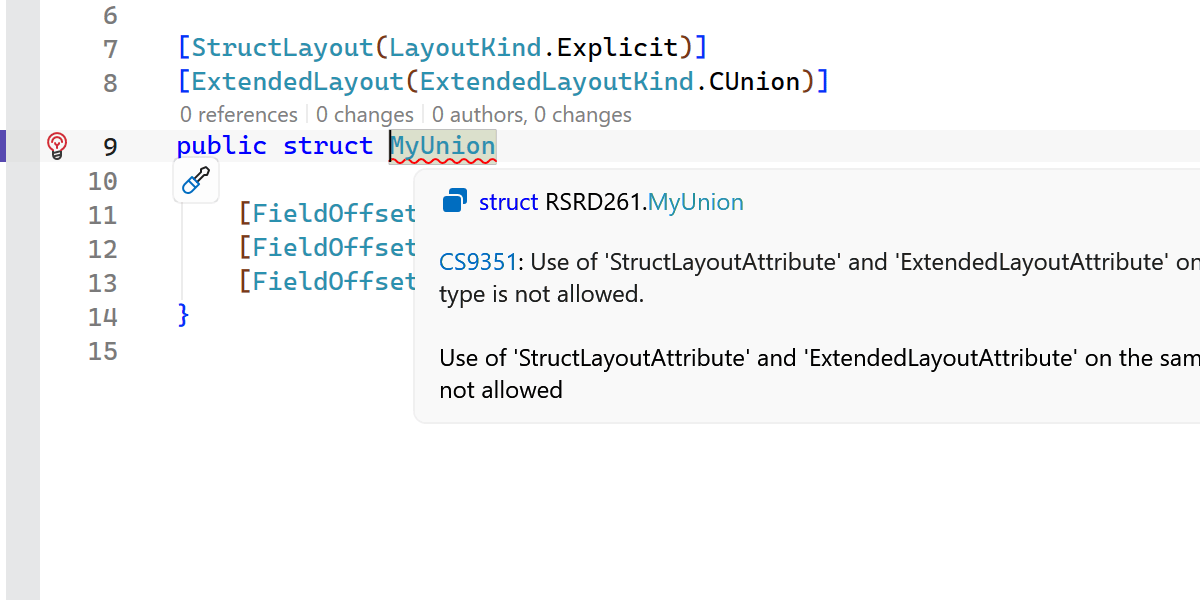Click FieldOffset attribute on line 12
The image size is (1200, 600).
click(x=333, y=248)
